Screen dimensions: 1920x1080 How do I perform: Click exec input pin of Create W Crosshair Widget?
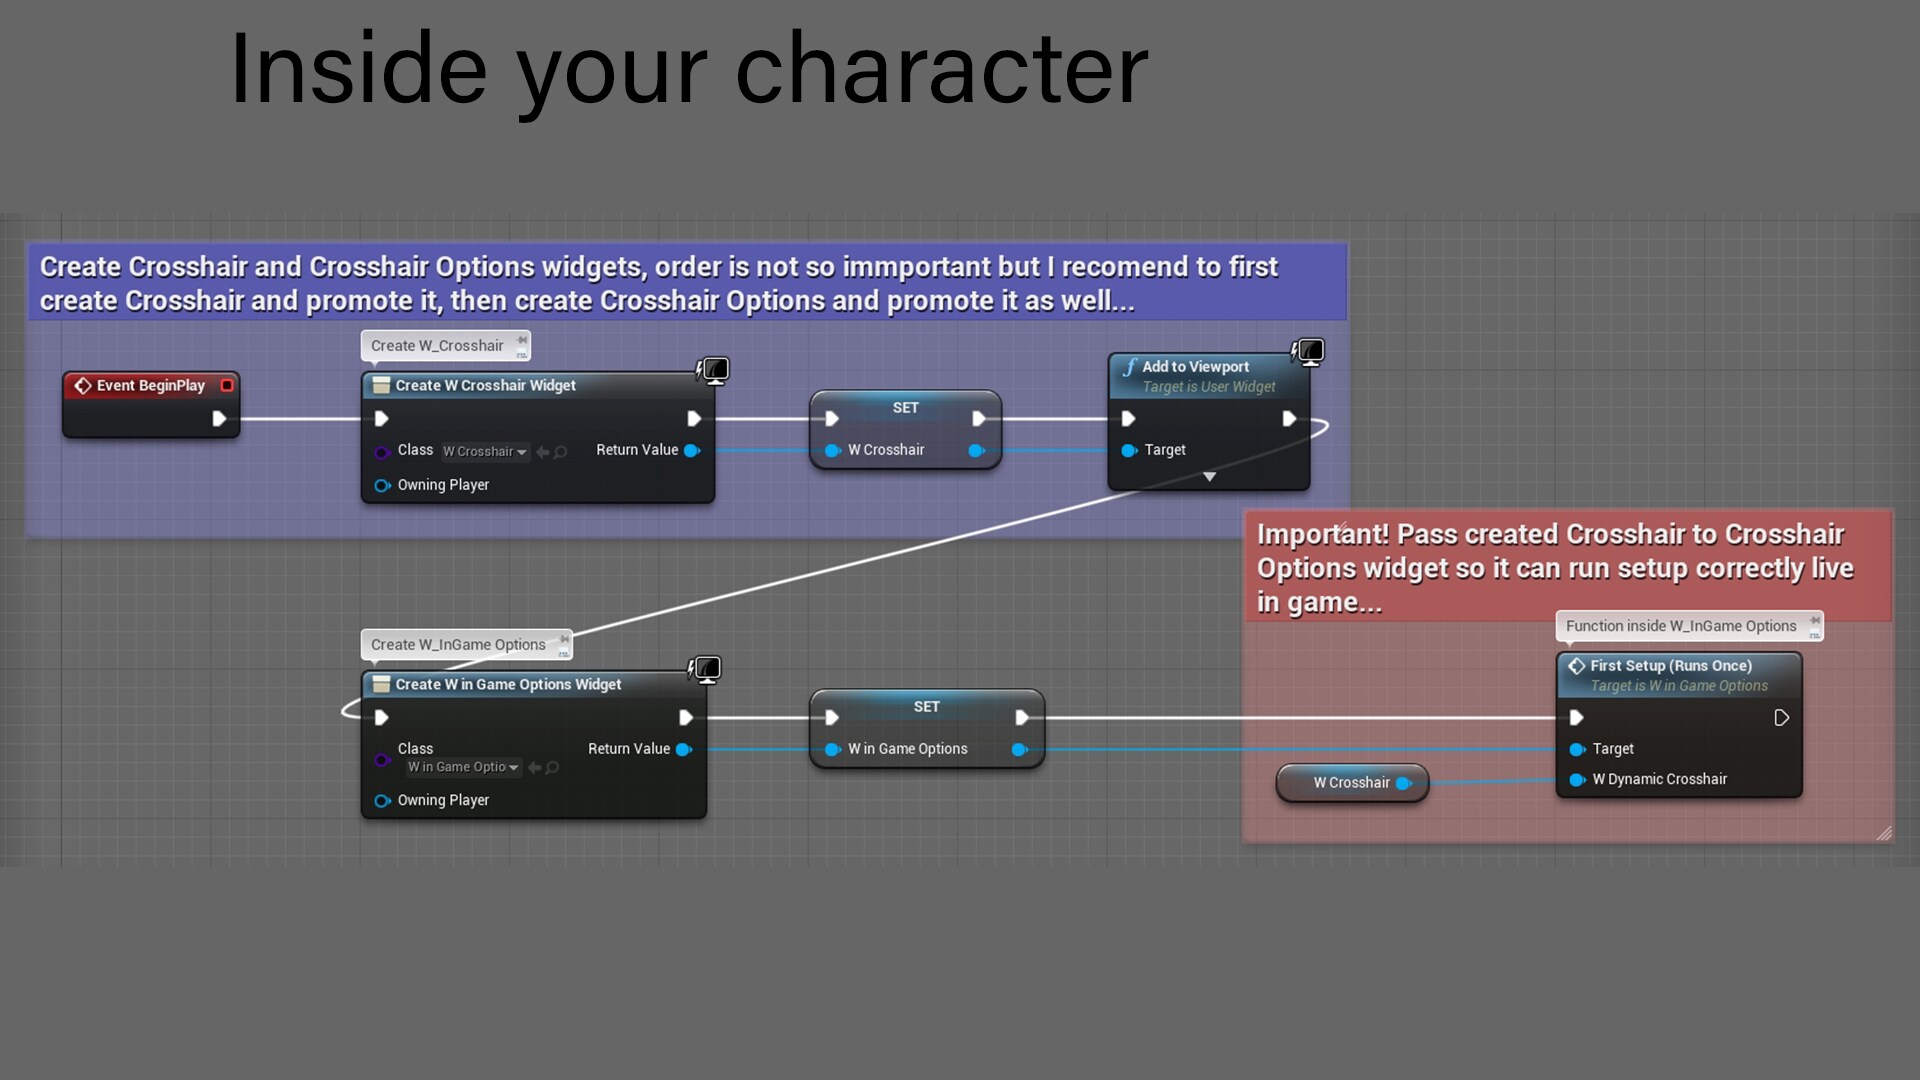point(381,418)
